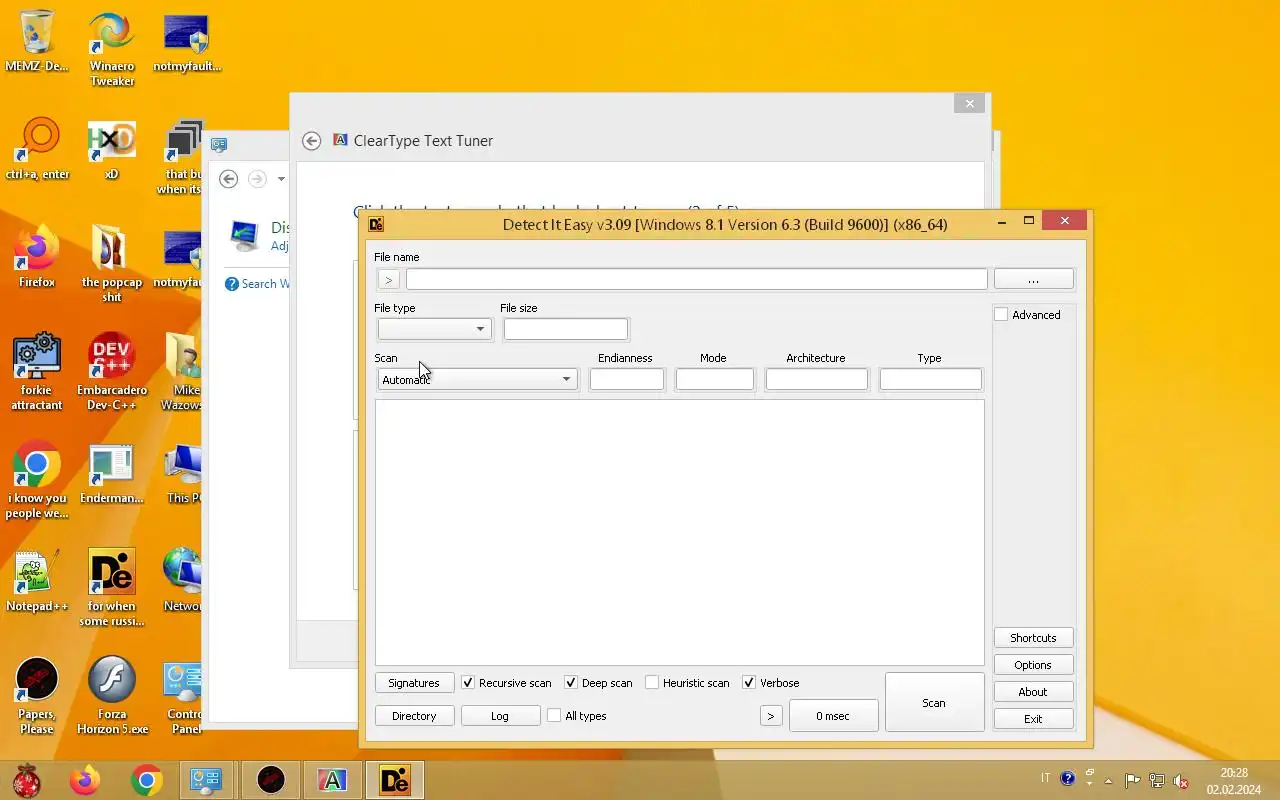Open the xD HxD desktop shortcut

(x=112, y=149)
